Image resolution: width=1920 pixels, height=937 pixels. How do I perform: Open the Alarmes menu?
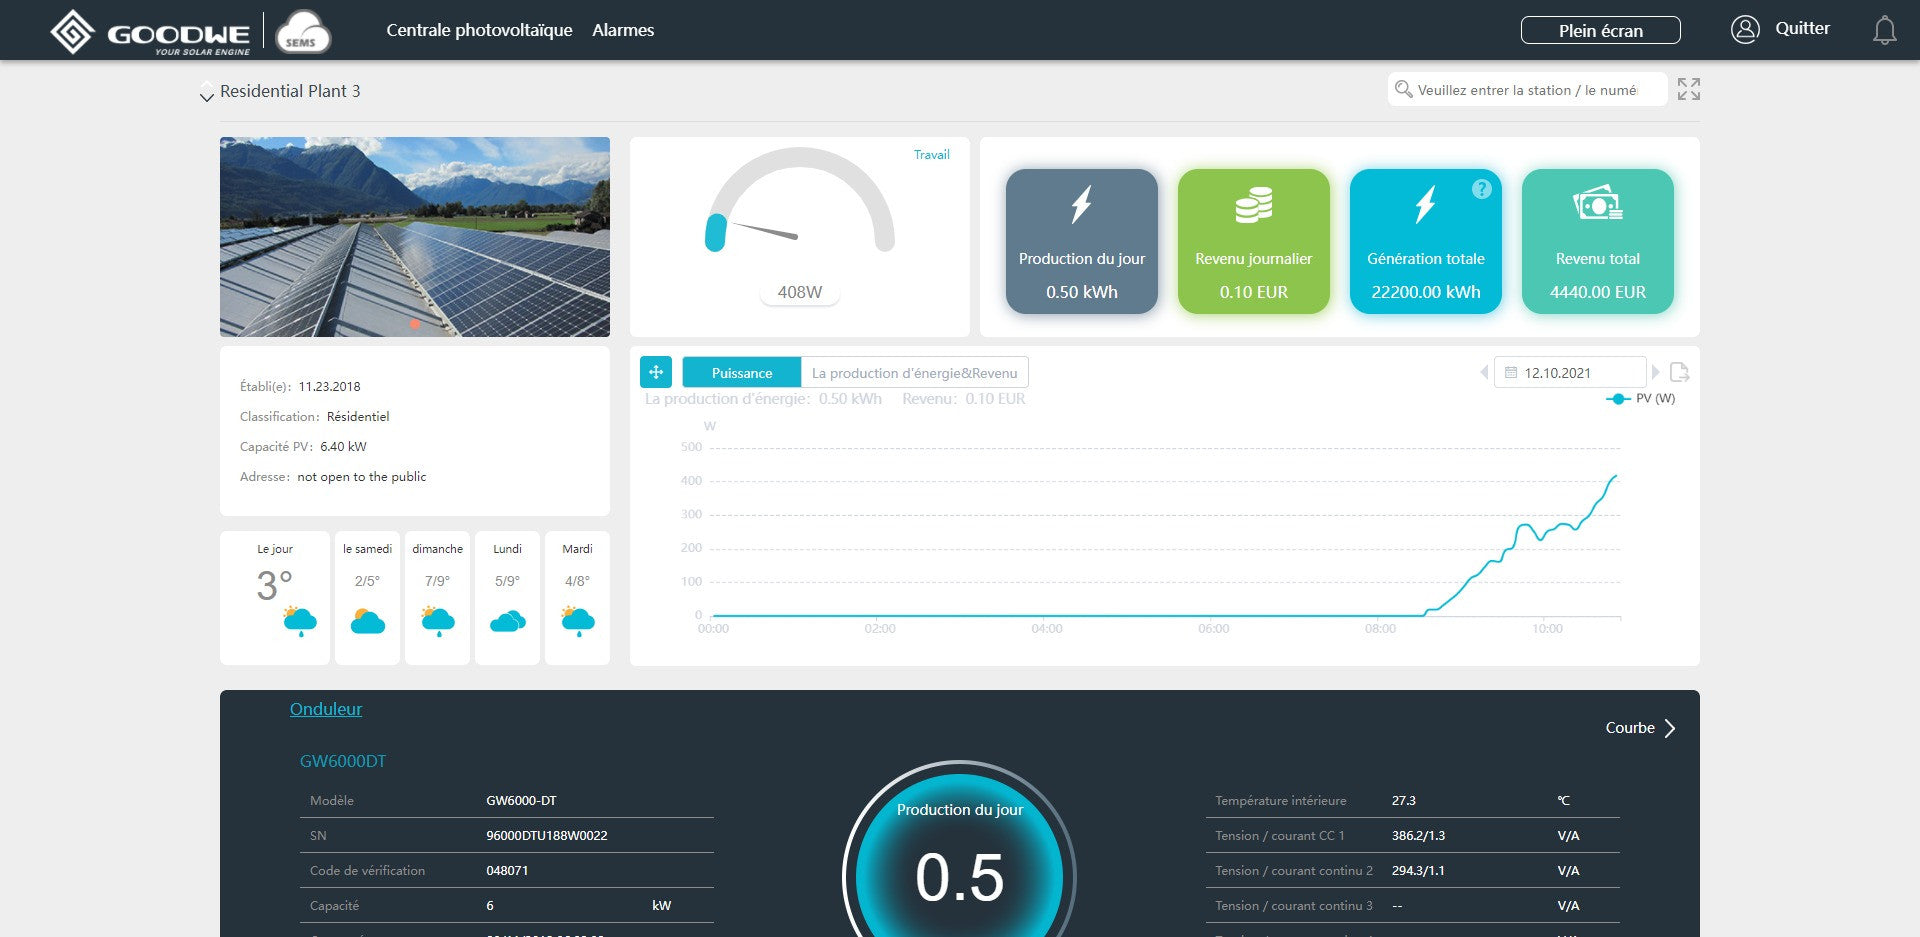click(x=623, y=30)
